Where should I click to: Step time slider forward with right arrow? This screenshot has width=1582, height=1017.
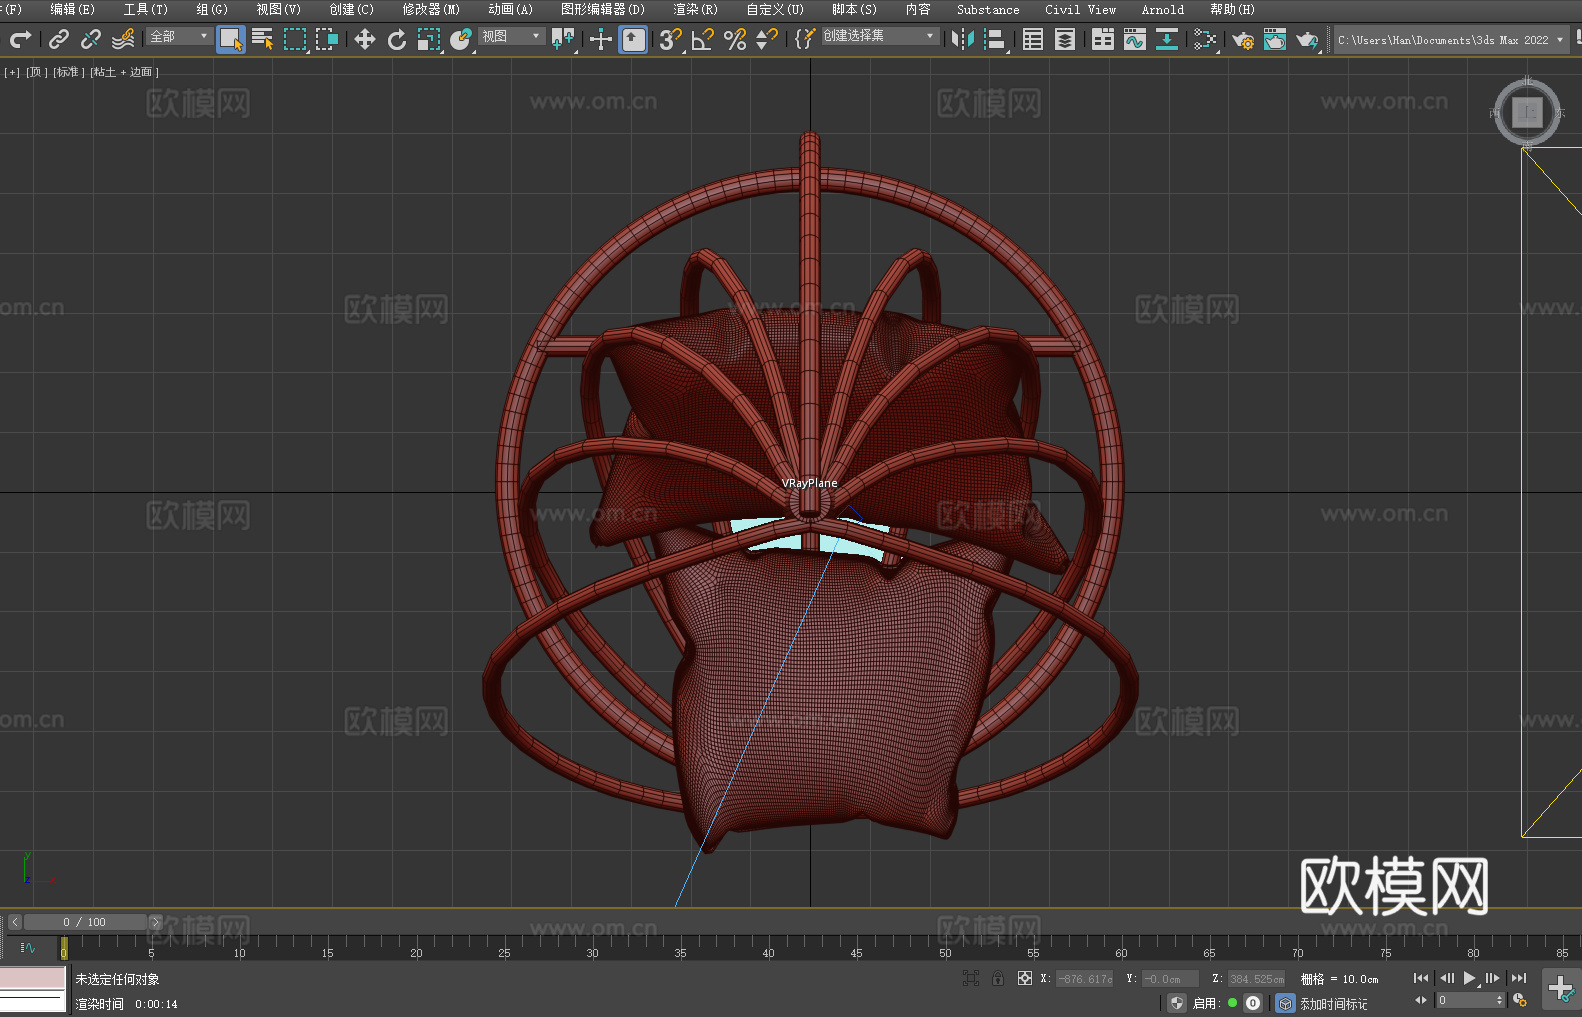coord(155,922)
